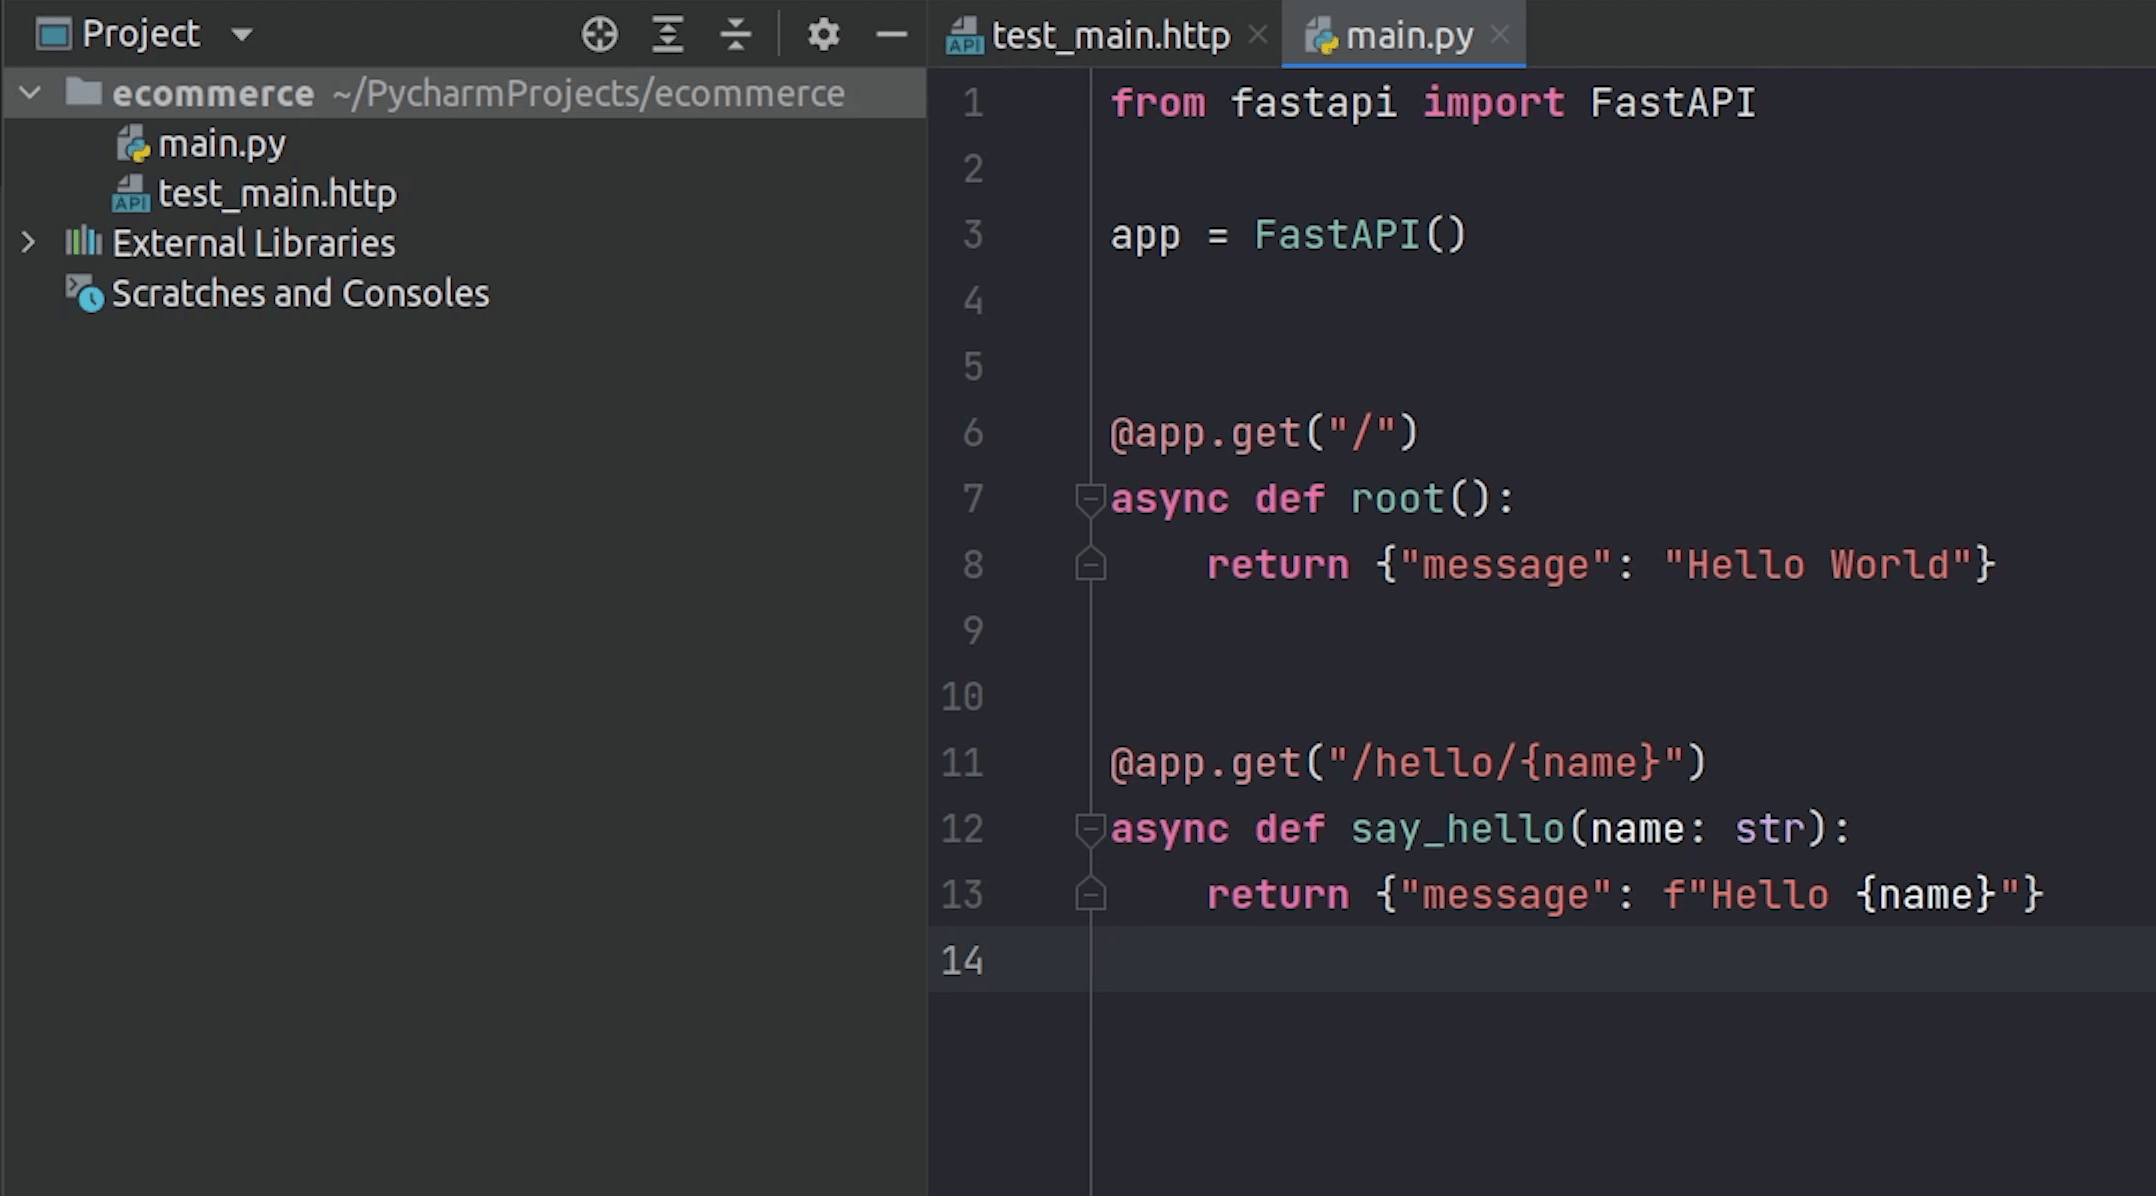2156x1196 pixels.
Task: Click the ecommerce project folder icon
Action: click(83, 93)
